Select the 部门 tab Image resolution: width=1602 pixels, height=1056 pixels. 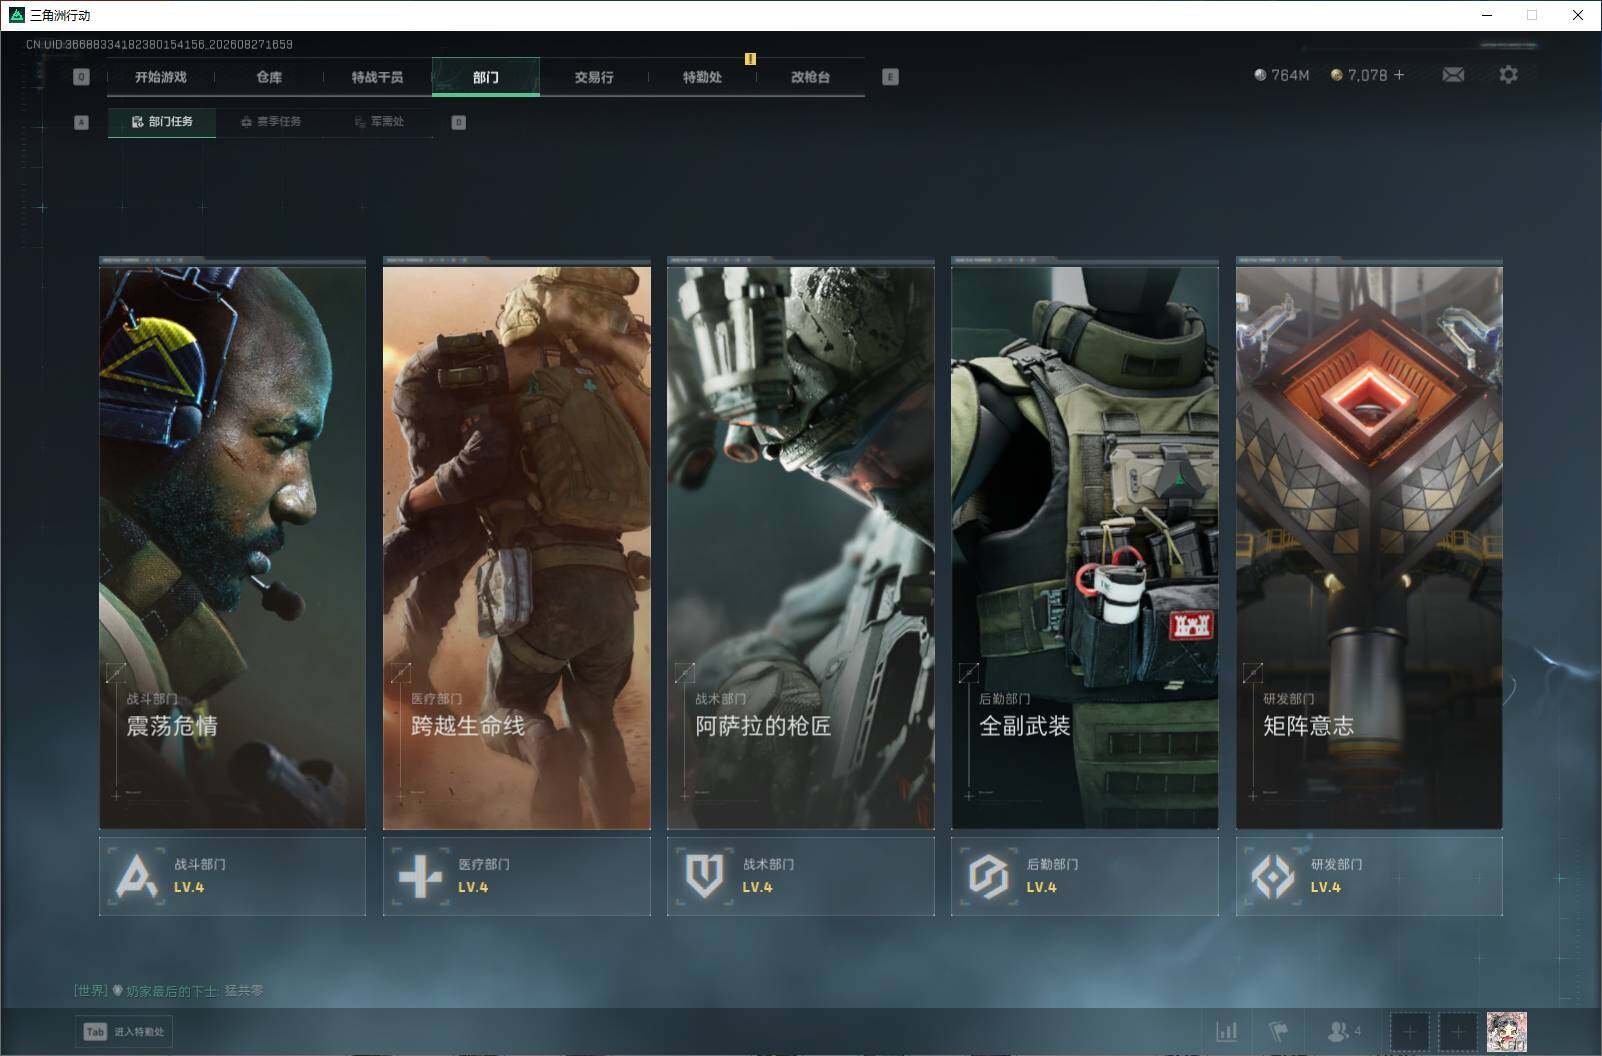(486, 77)
